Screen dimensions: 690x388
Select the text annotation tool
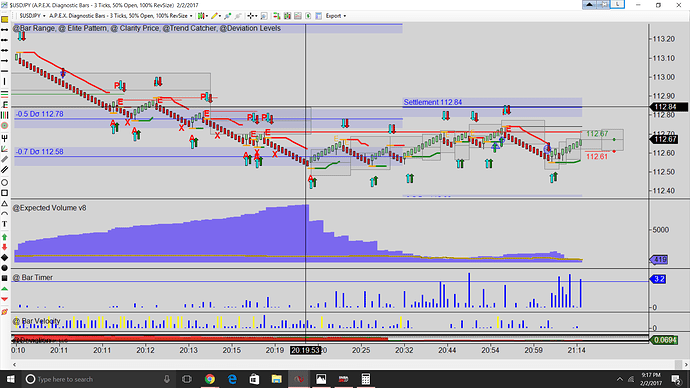[x=4, y=224]
